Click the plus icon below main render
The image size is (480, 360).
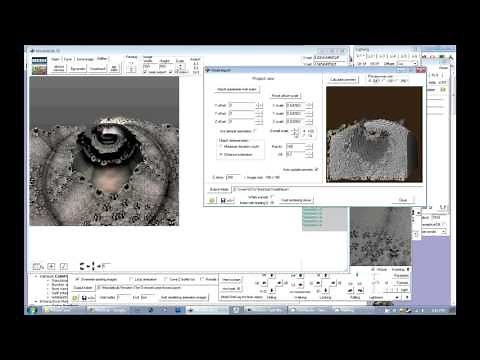tap(51, 266)
